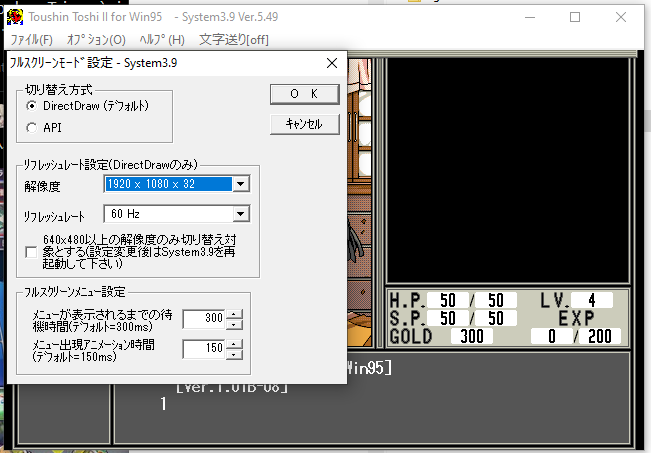Open the ヘルプ(H) menu
The width and height of the screenshot is (651, 453).
point(162,40)
